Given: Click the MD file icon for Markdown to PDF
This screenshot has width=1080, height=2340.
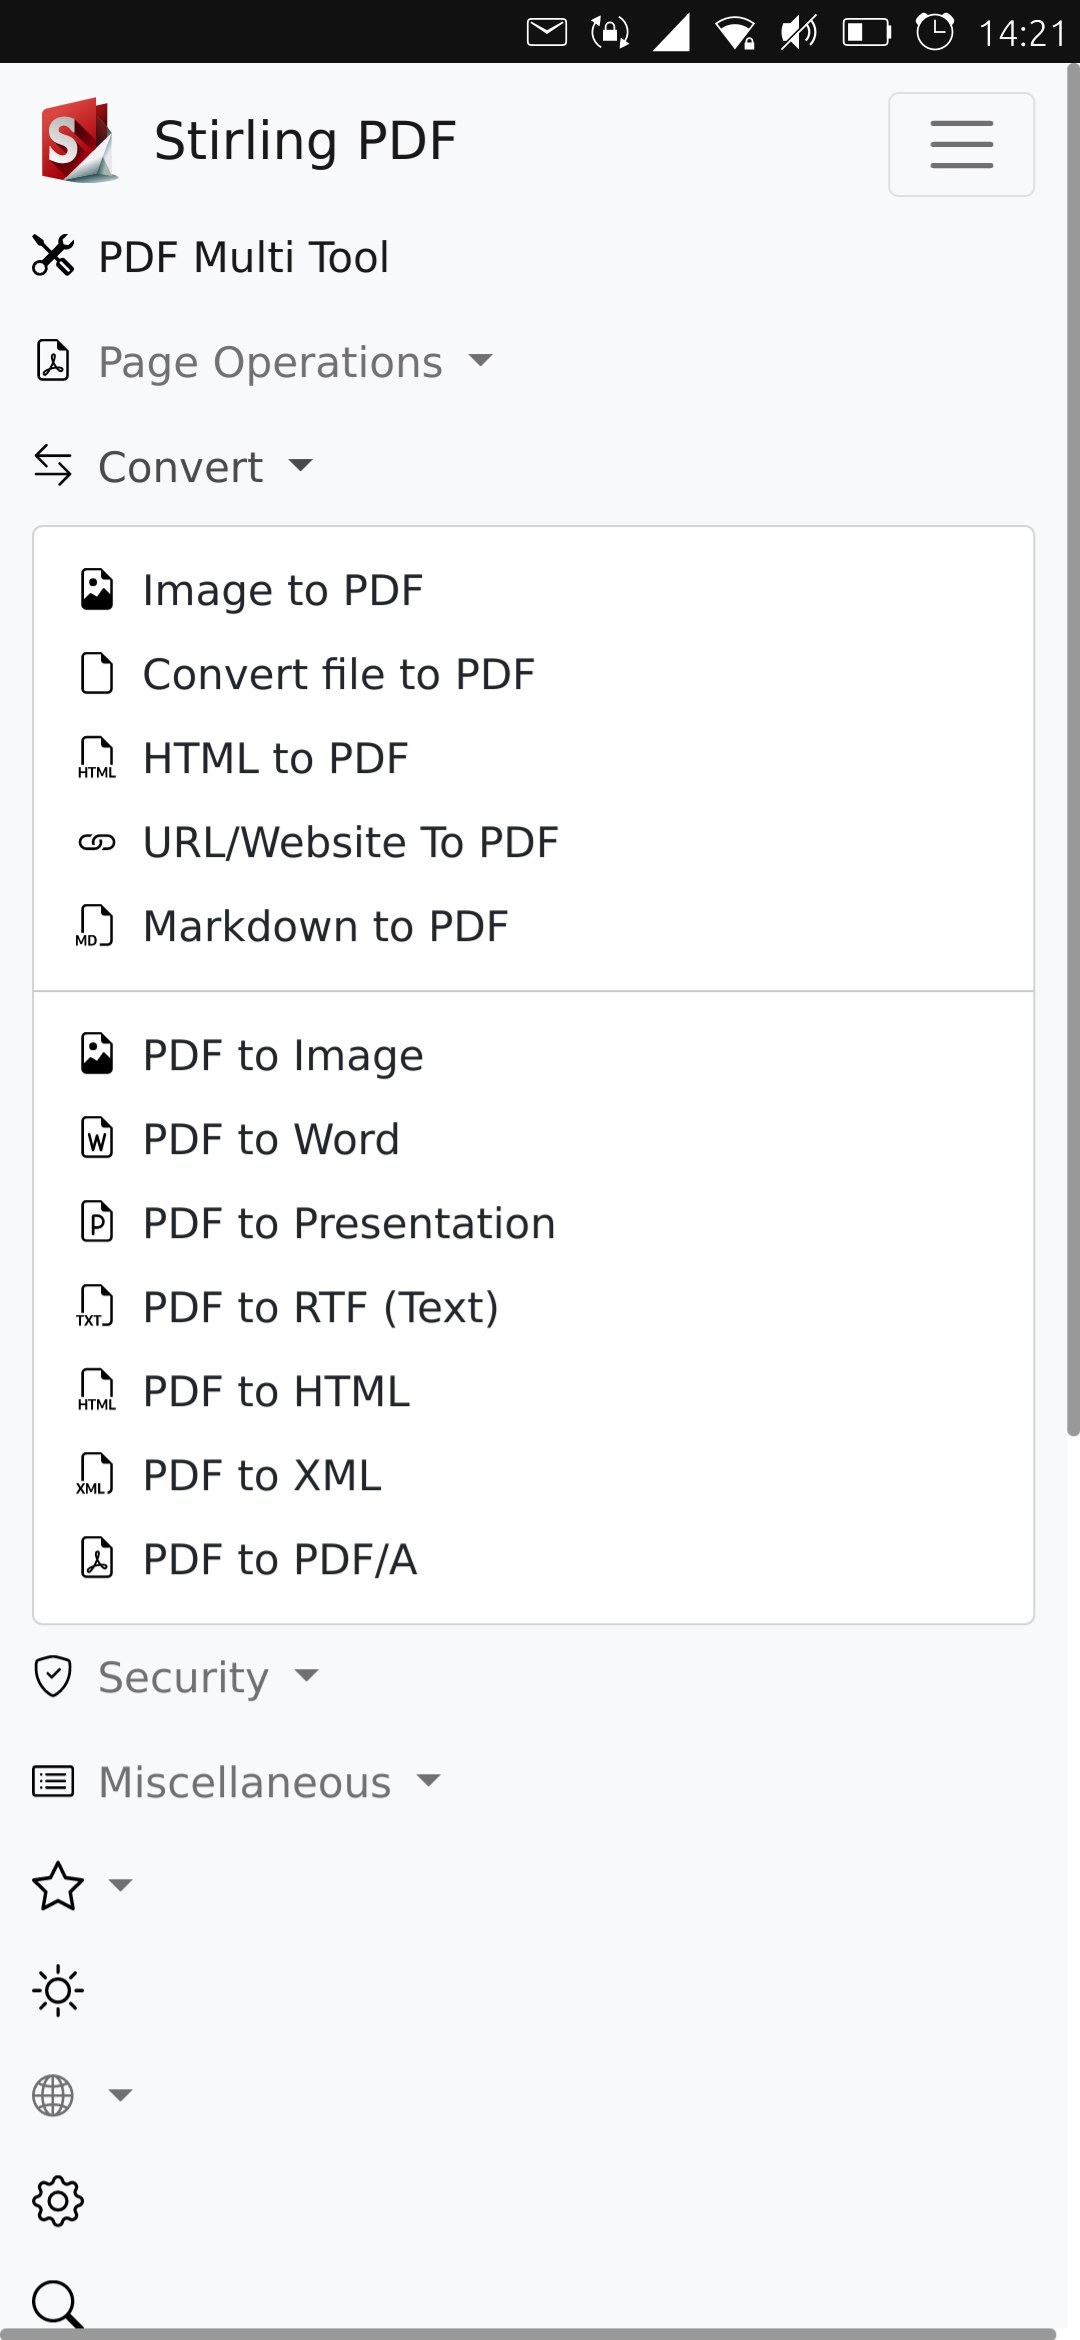Looking at the screenshot, I should click(95, 926).
